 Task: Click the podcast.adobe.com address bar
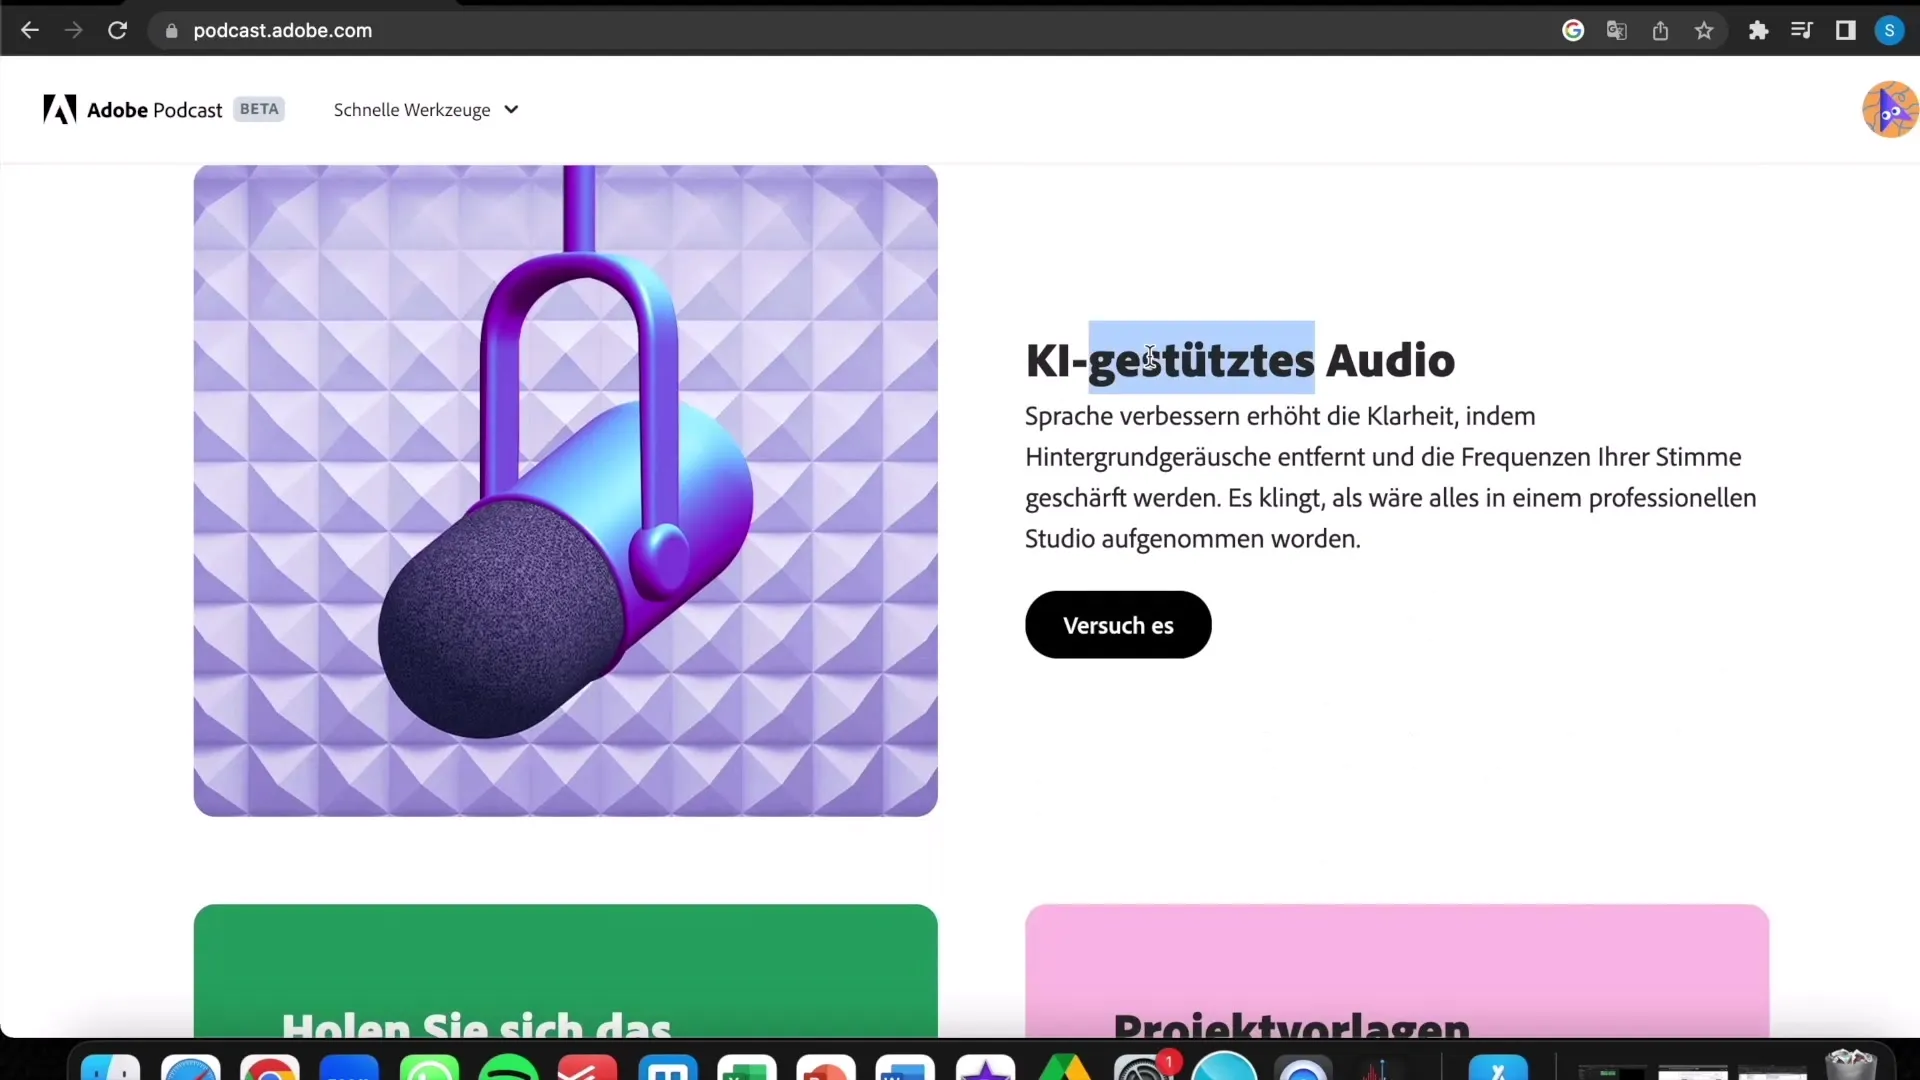click(282, 30)
